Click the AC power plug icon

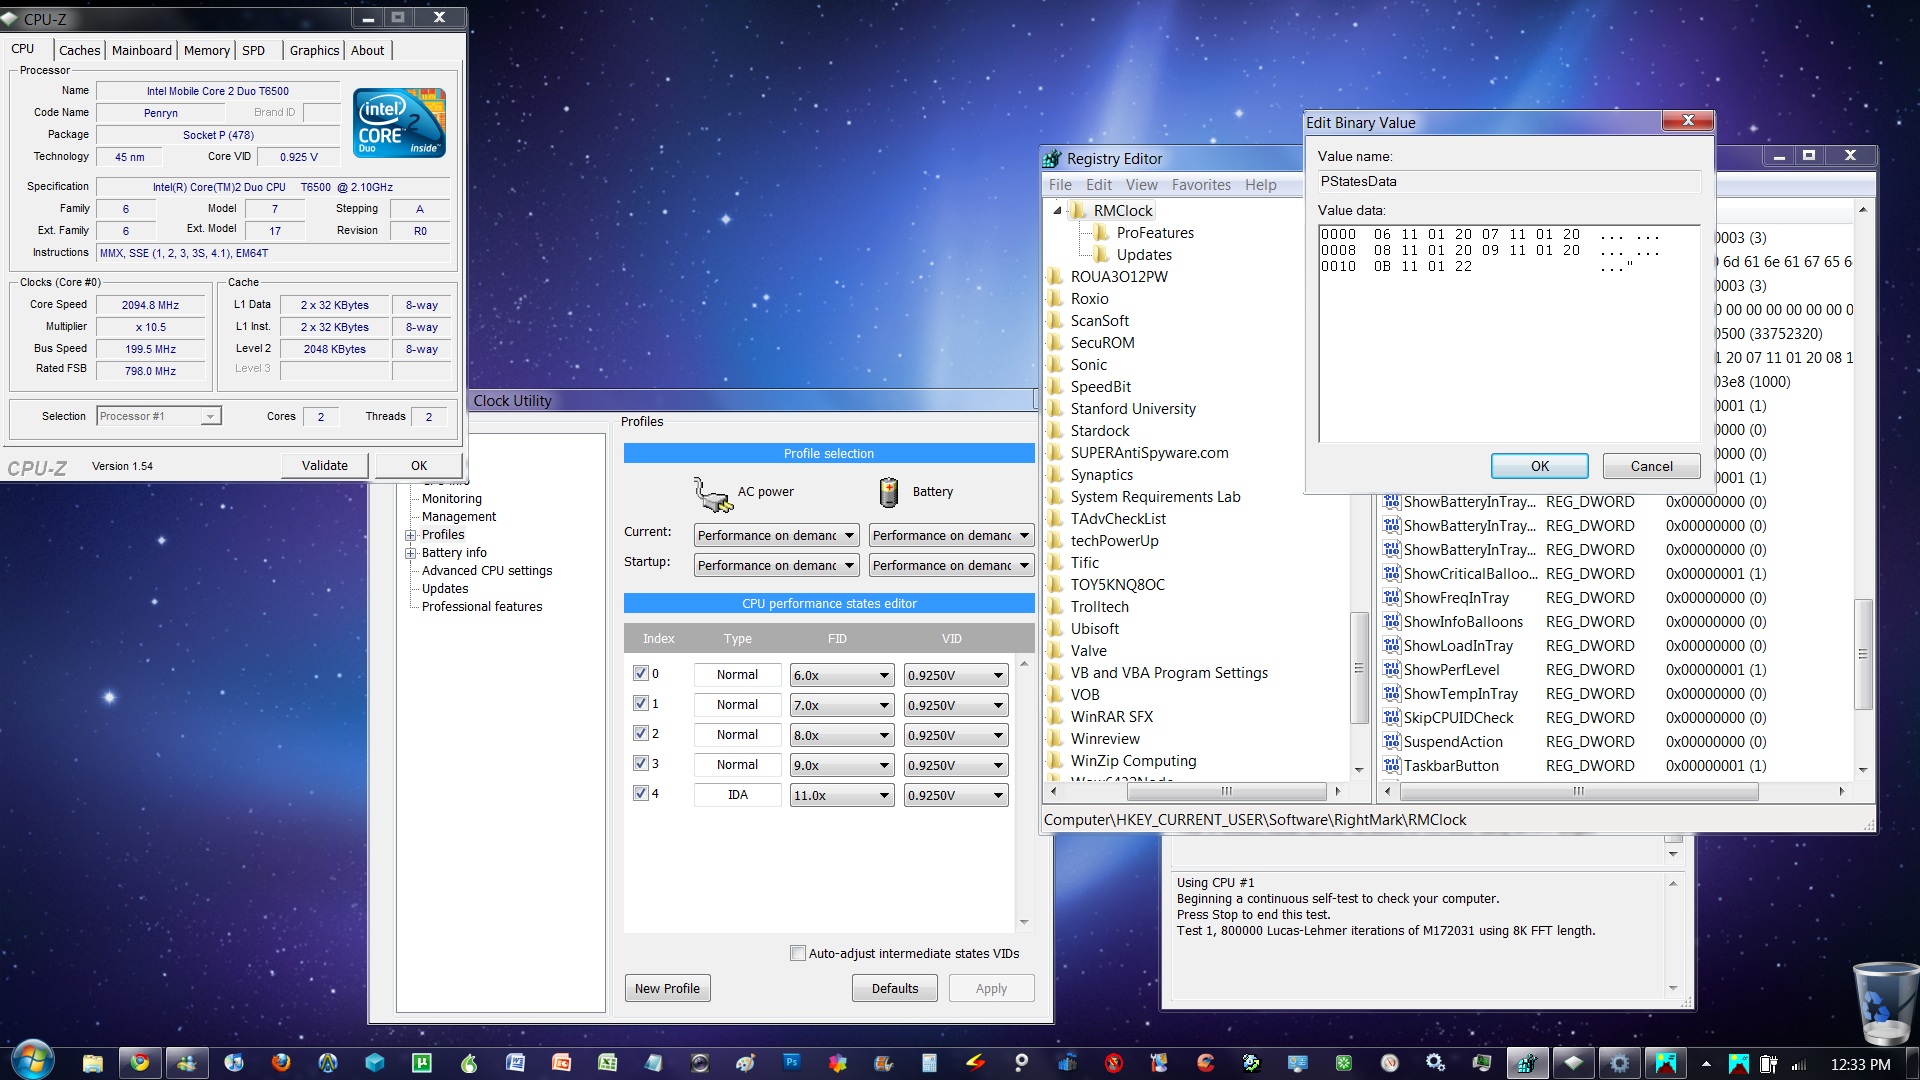click(x=712, y=493)
